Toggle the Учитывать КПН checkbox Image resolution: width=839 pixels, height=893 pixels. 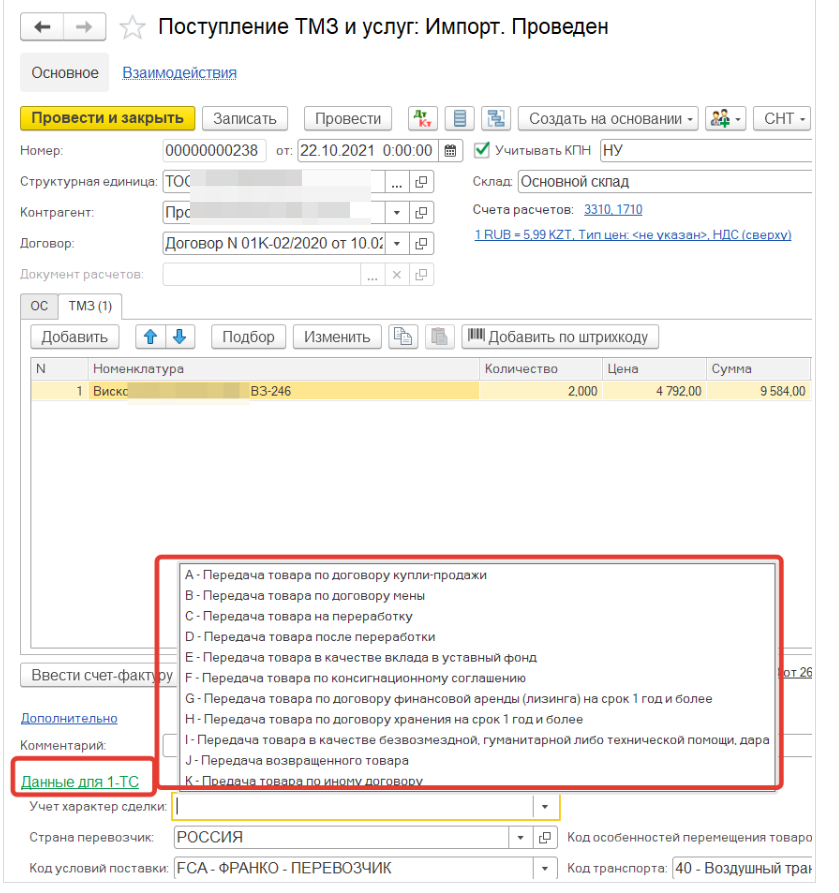point(481,150)
